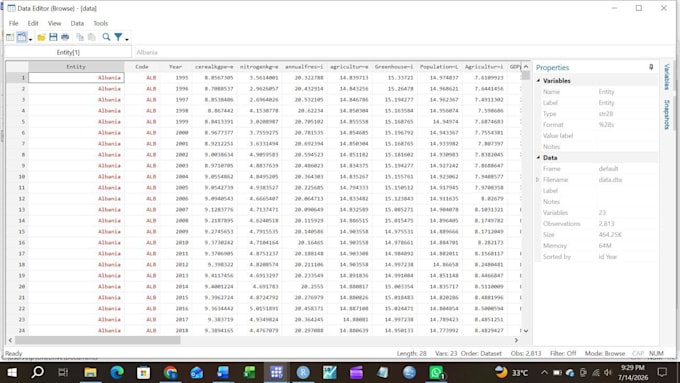Viewport: 680px width, 383px height.
Task: Open notification center icon in taskbar
Action: (x=662, y=372)
